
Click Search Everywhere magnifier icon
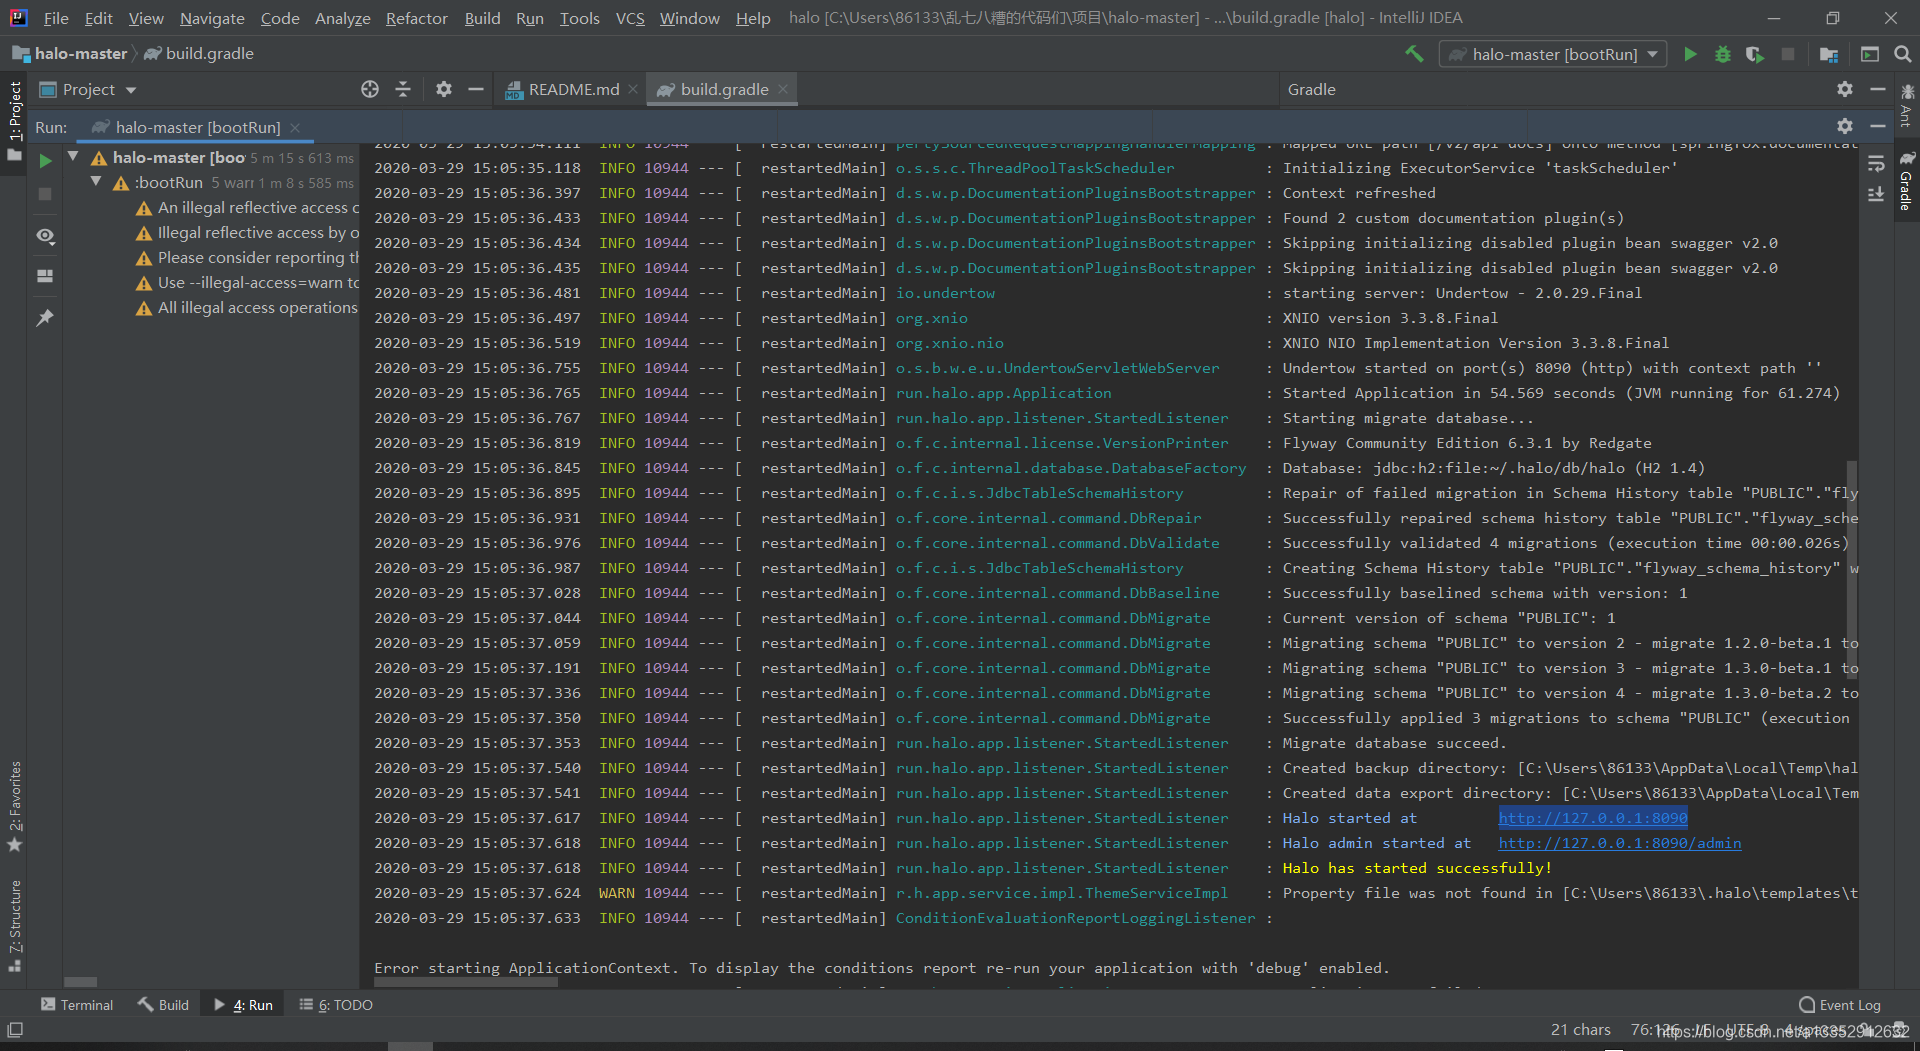[1902, 54]
